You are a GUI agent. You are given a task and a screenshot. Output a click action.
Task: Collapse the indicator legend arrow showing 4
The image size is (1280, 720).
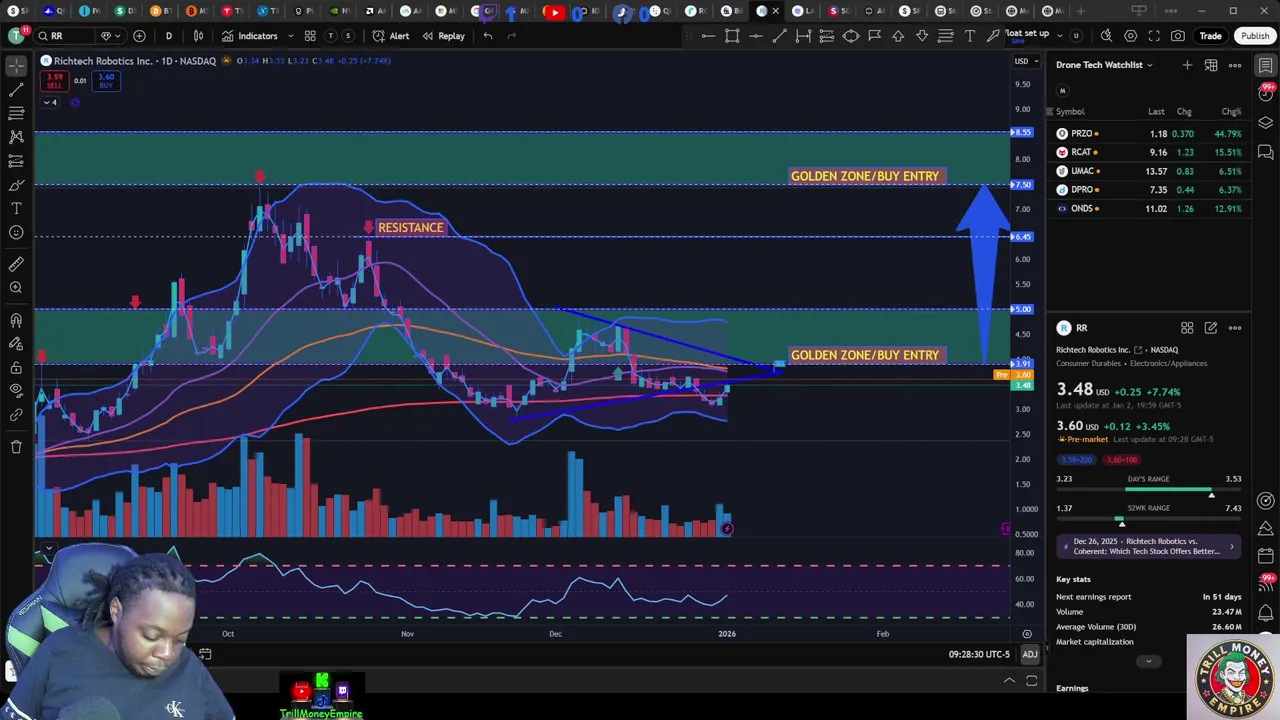[50, 102]
